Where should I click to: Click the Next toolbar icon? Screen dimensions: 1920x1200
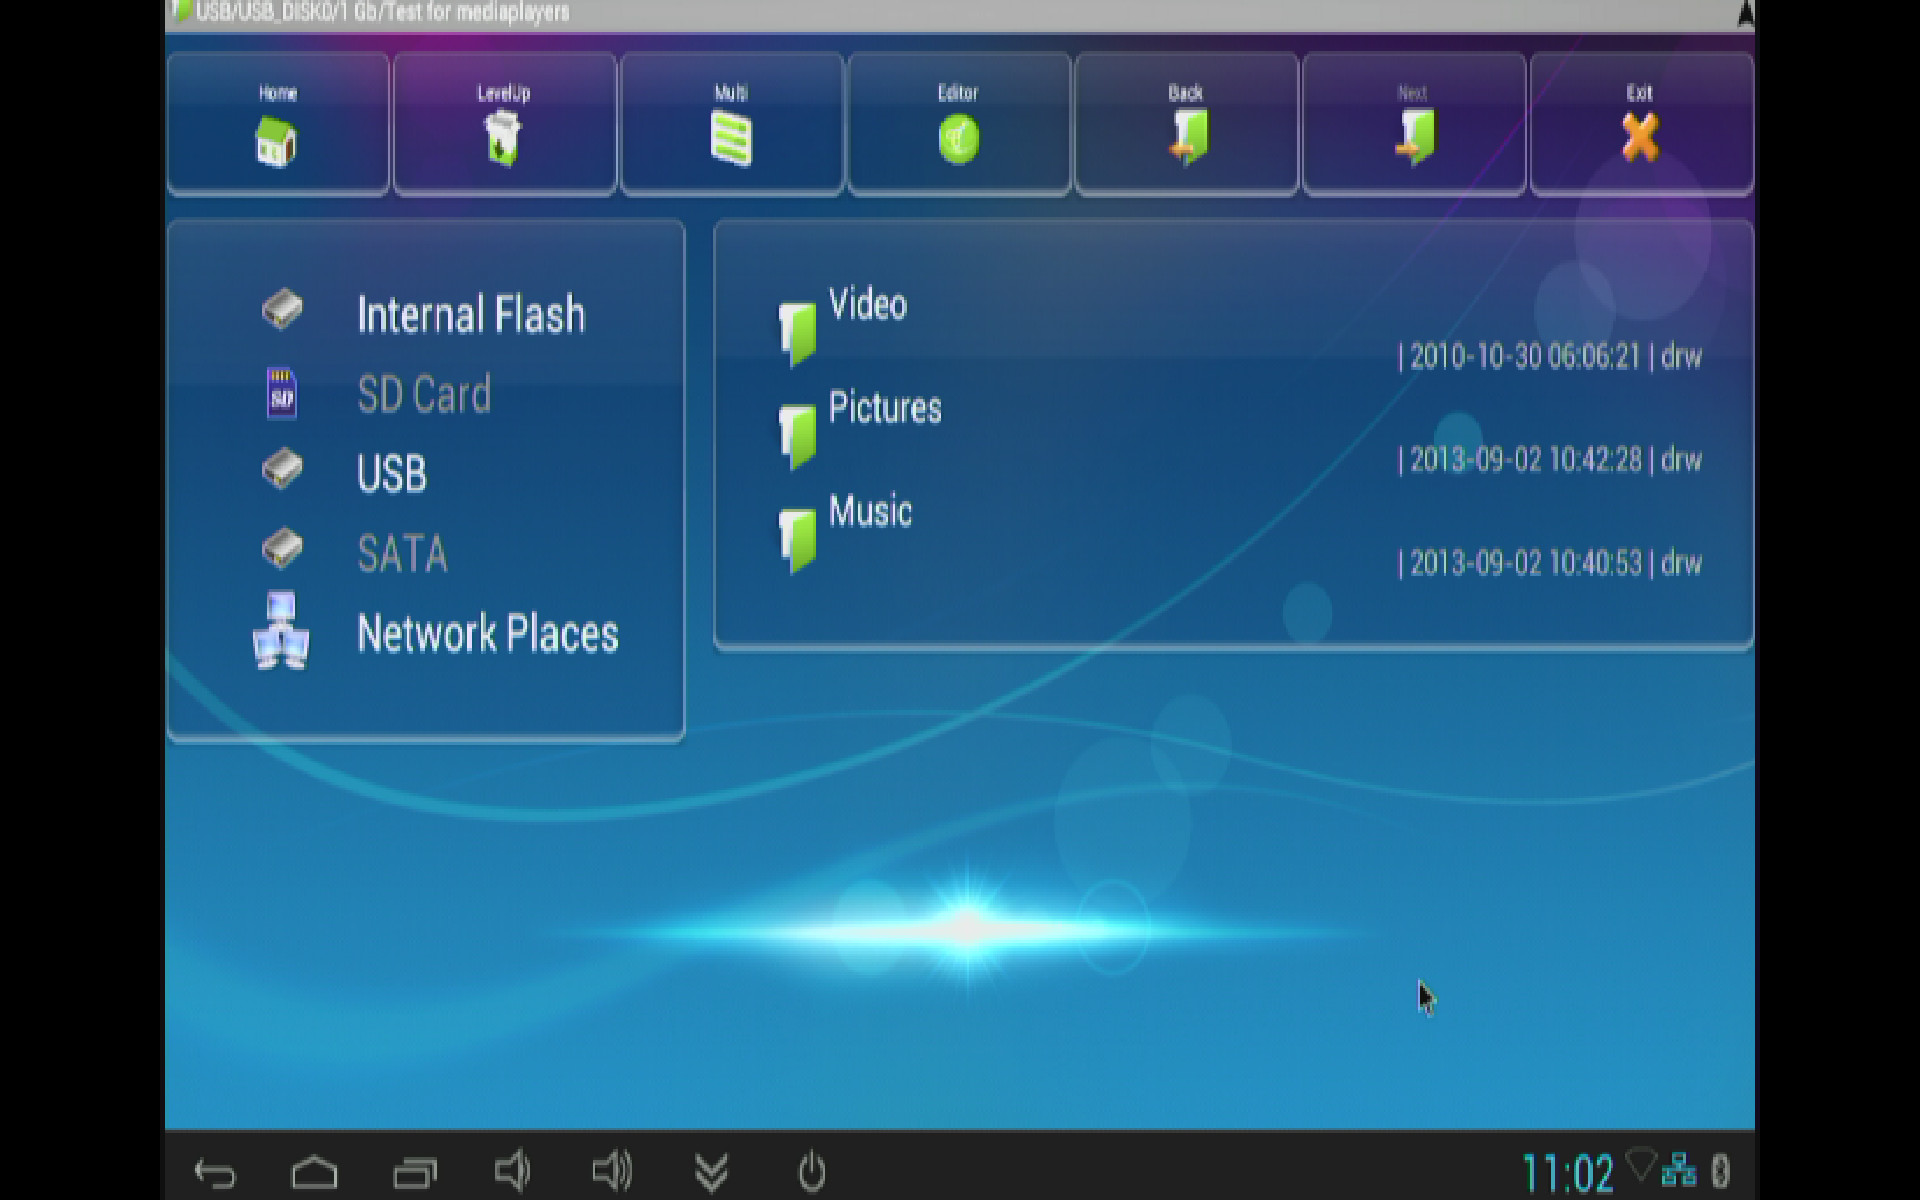pyautogui.click(x=1413, y=138)
